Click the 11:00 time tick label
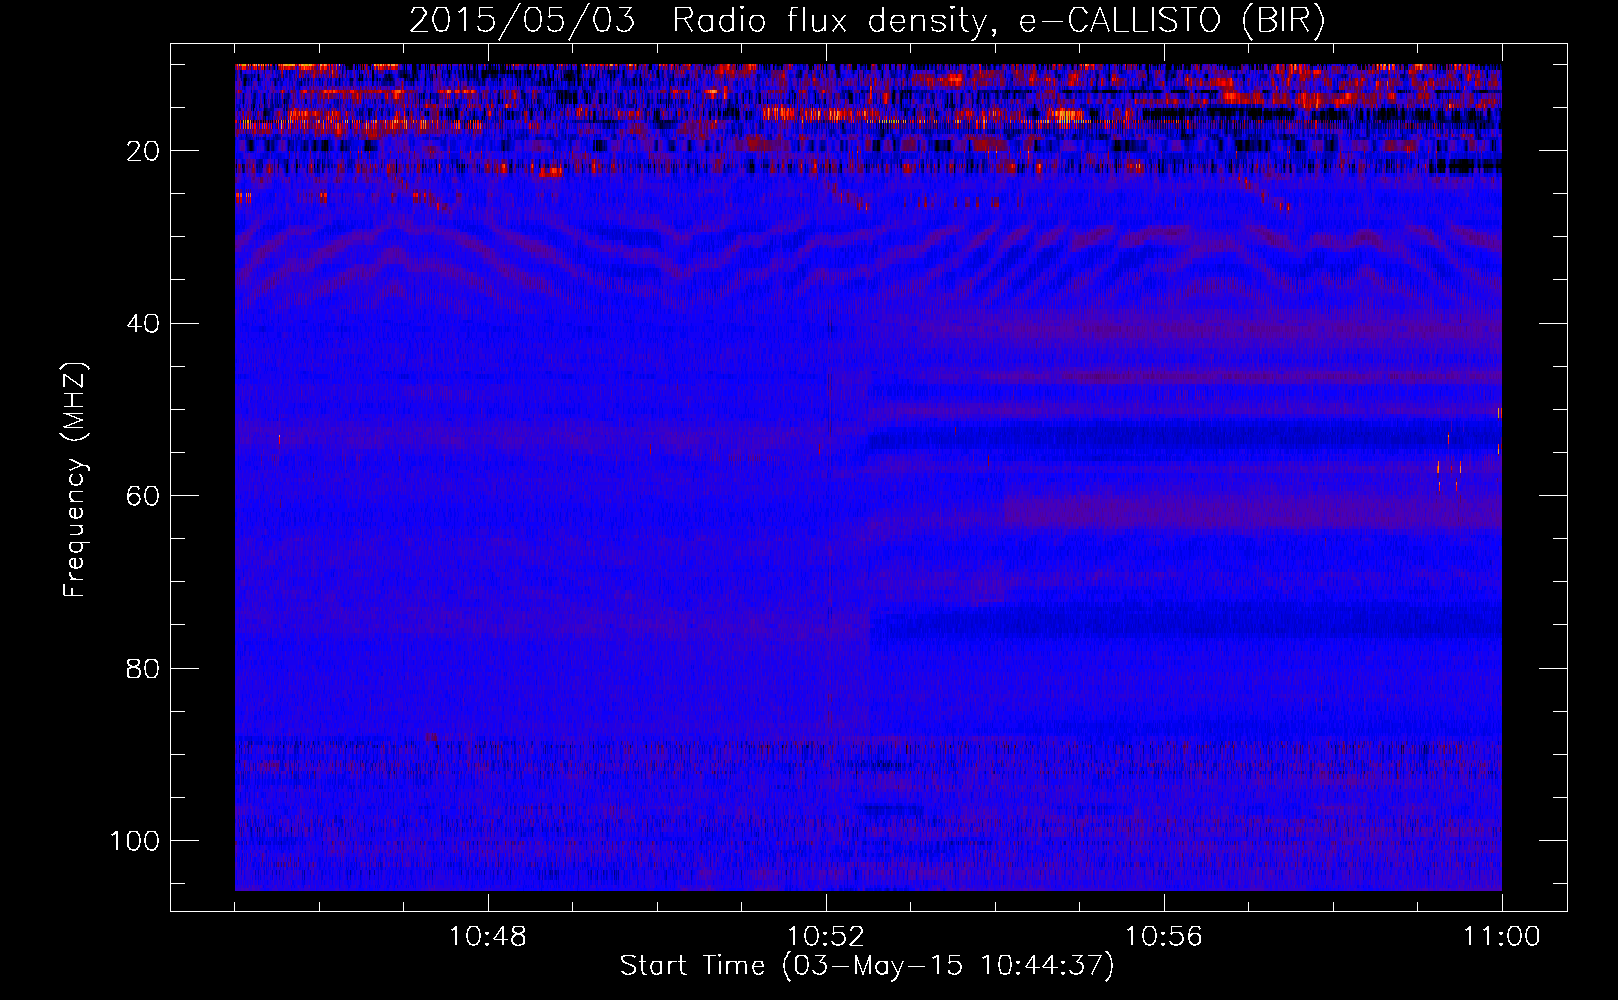This screenshot has width=1618, height=1000. [1502, 937]
